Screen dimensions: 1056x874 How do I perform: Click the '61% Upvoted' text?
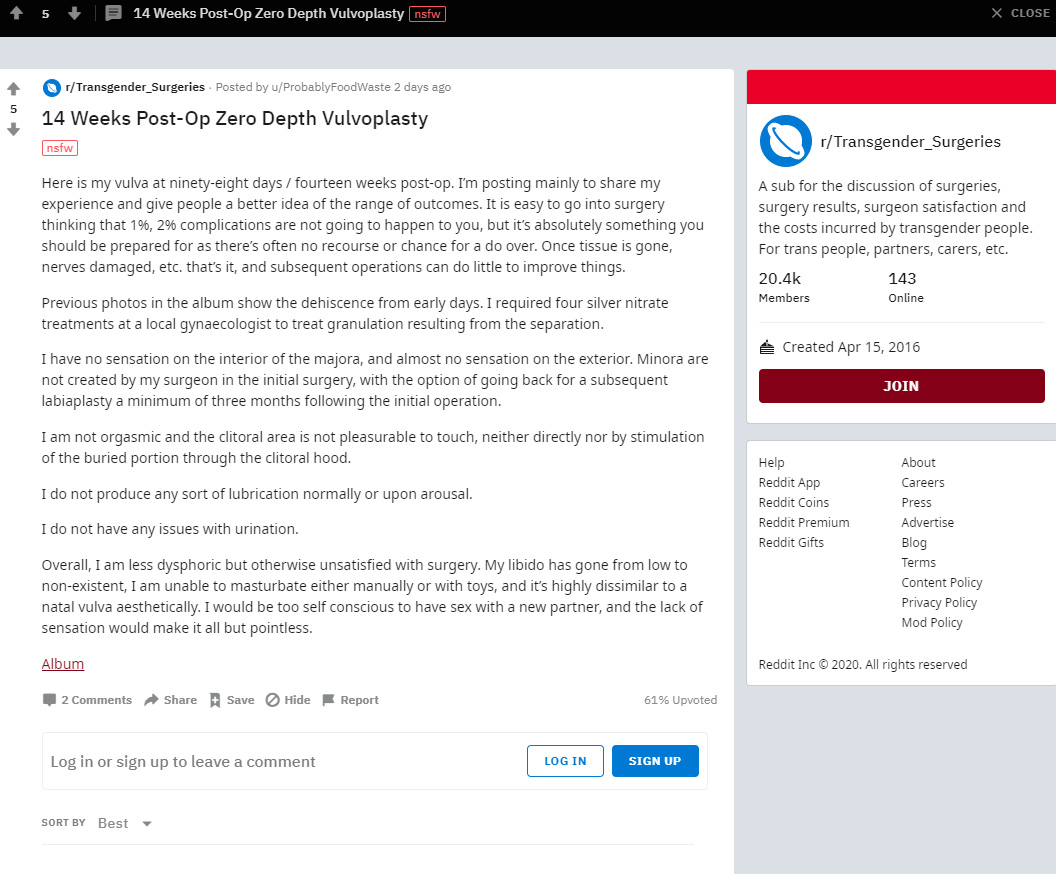(x=680, y=700)
